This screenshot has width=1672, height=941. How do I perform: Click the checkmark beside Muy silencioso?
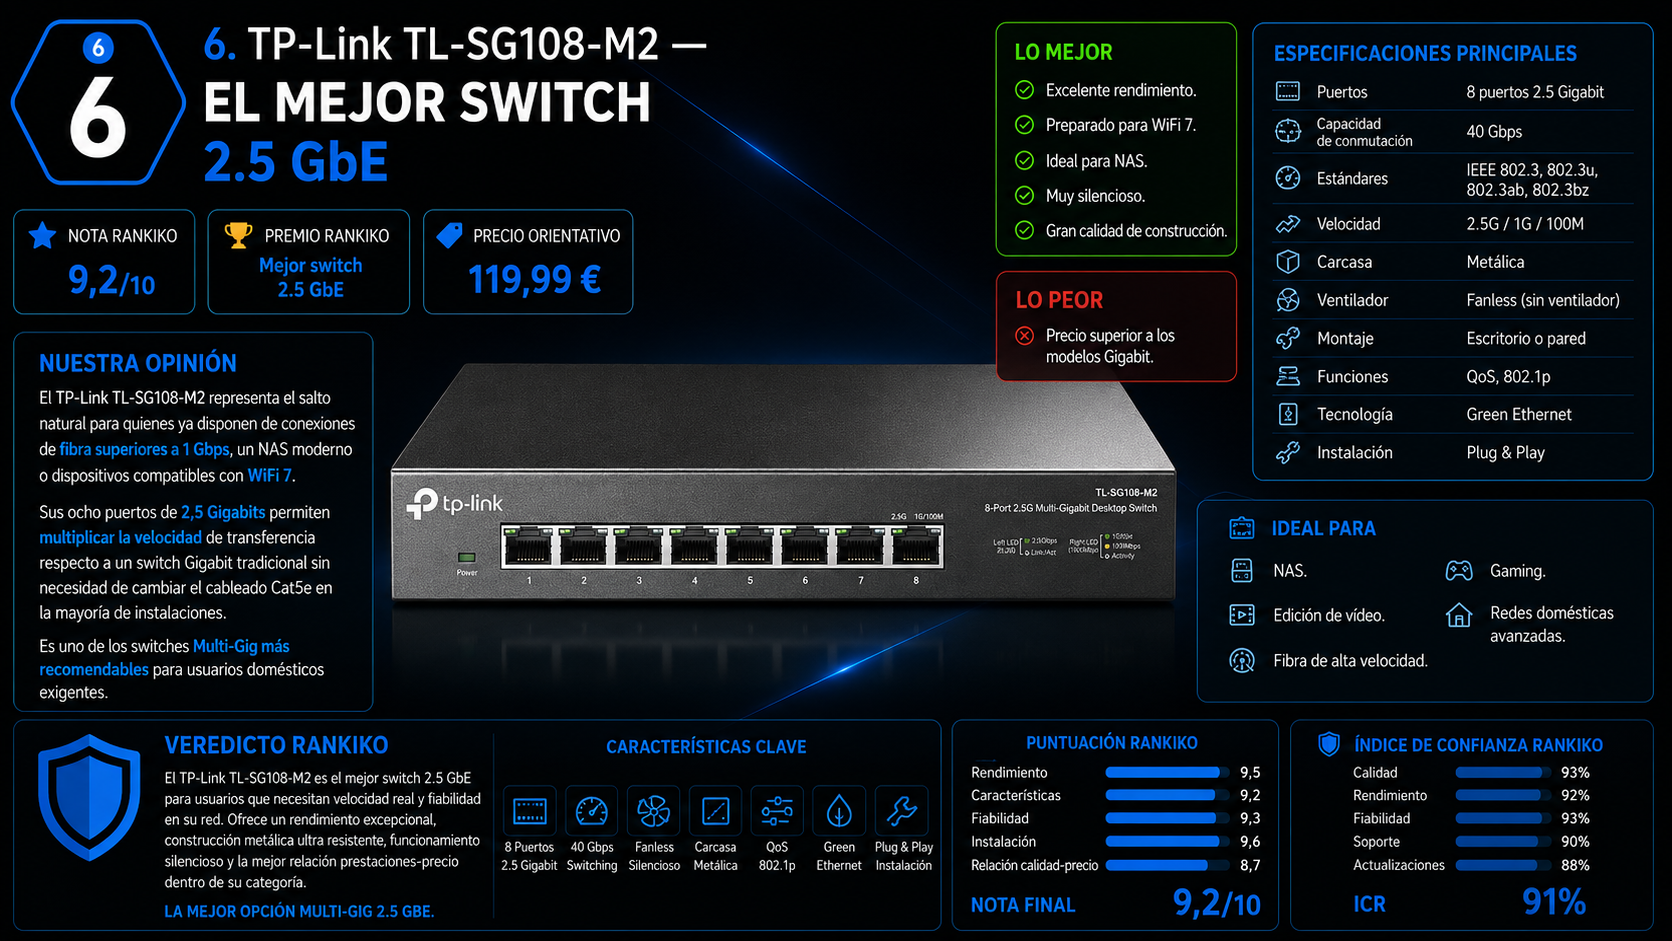tap(1025, 195)
